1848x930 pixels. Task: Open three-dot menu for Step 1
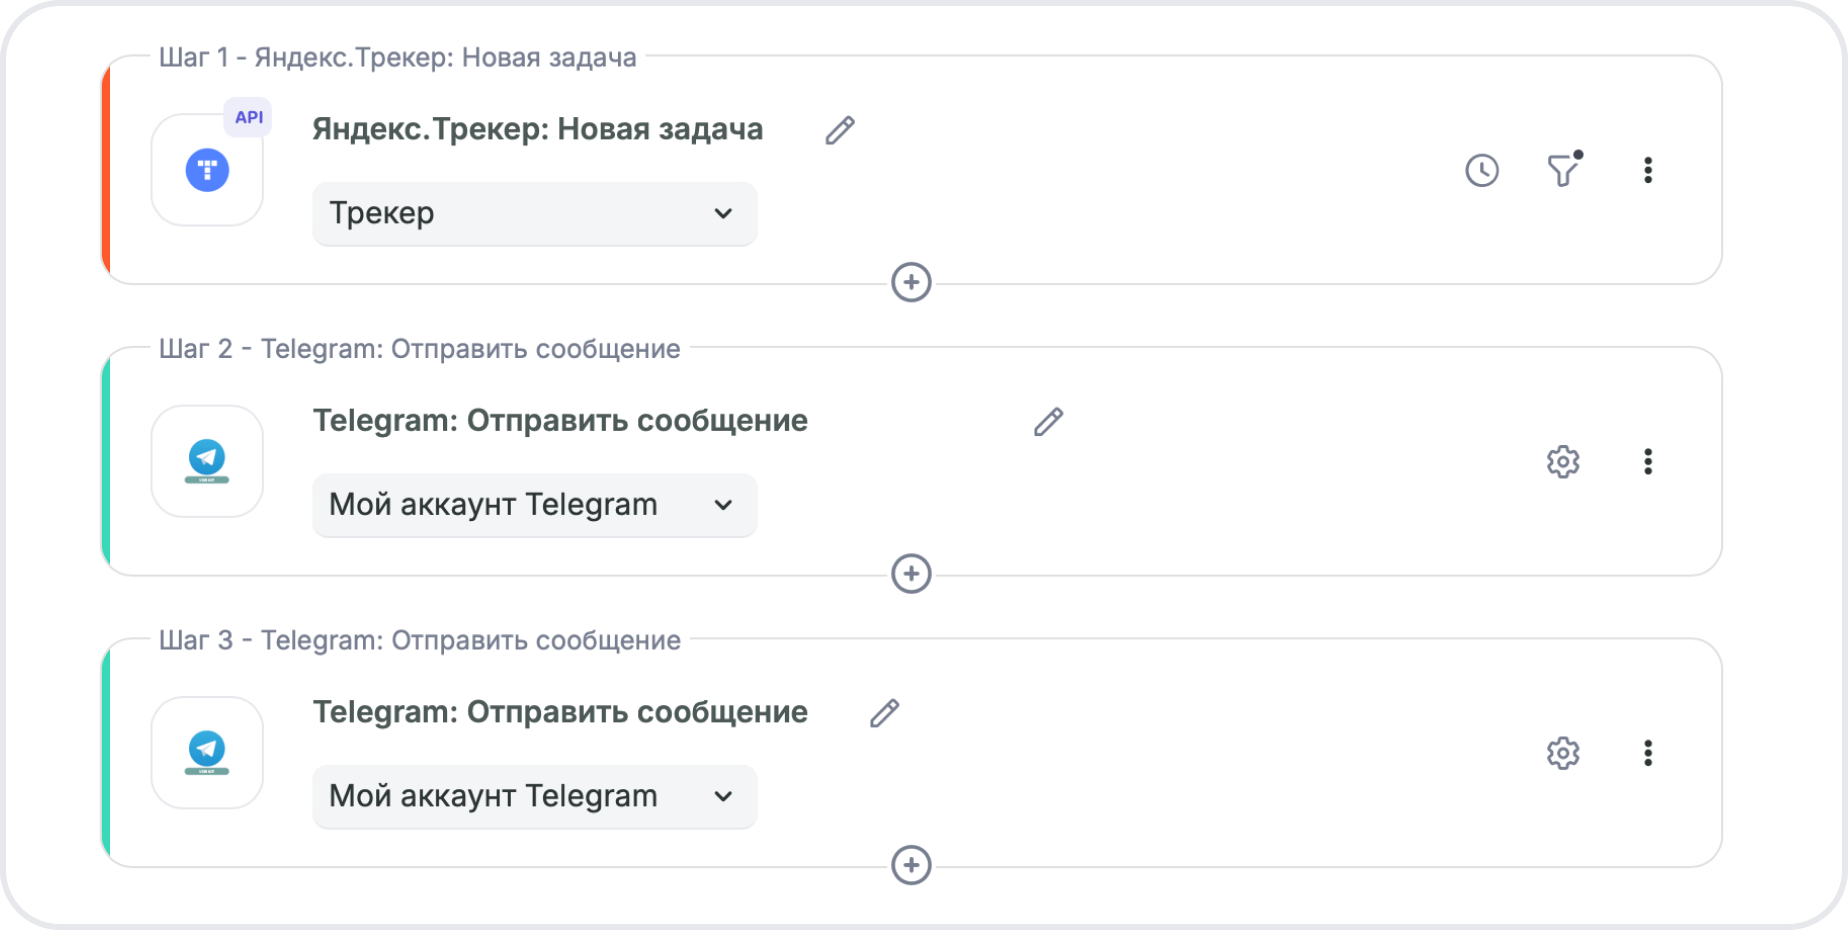1648,170
